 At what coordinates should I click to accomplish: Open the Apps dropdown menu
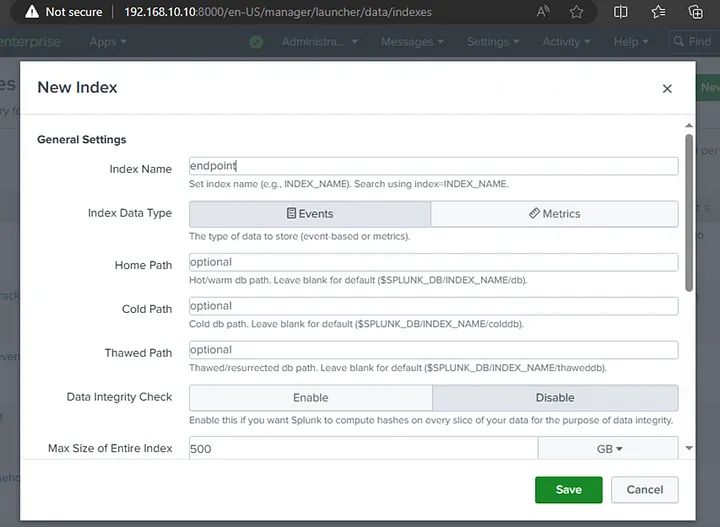(x=107, y=42)
